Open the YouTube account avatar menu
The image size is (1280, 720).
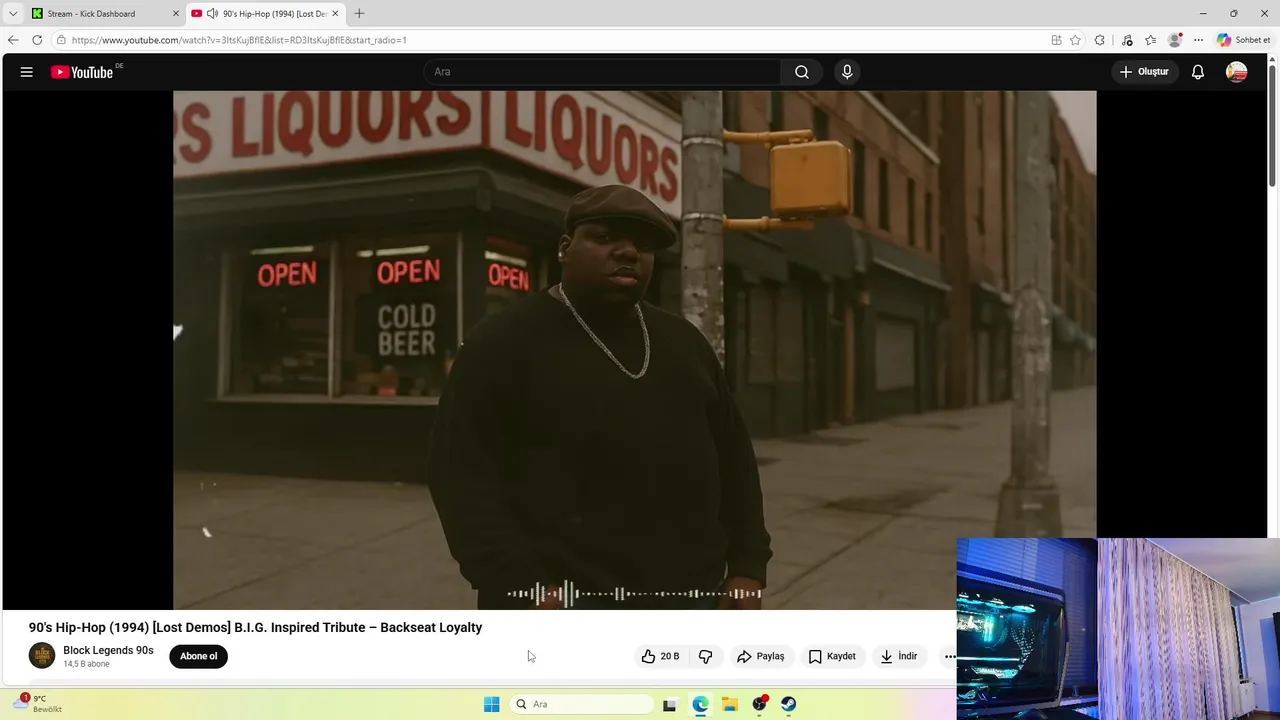click(x=1237, y=72)
